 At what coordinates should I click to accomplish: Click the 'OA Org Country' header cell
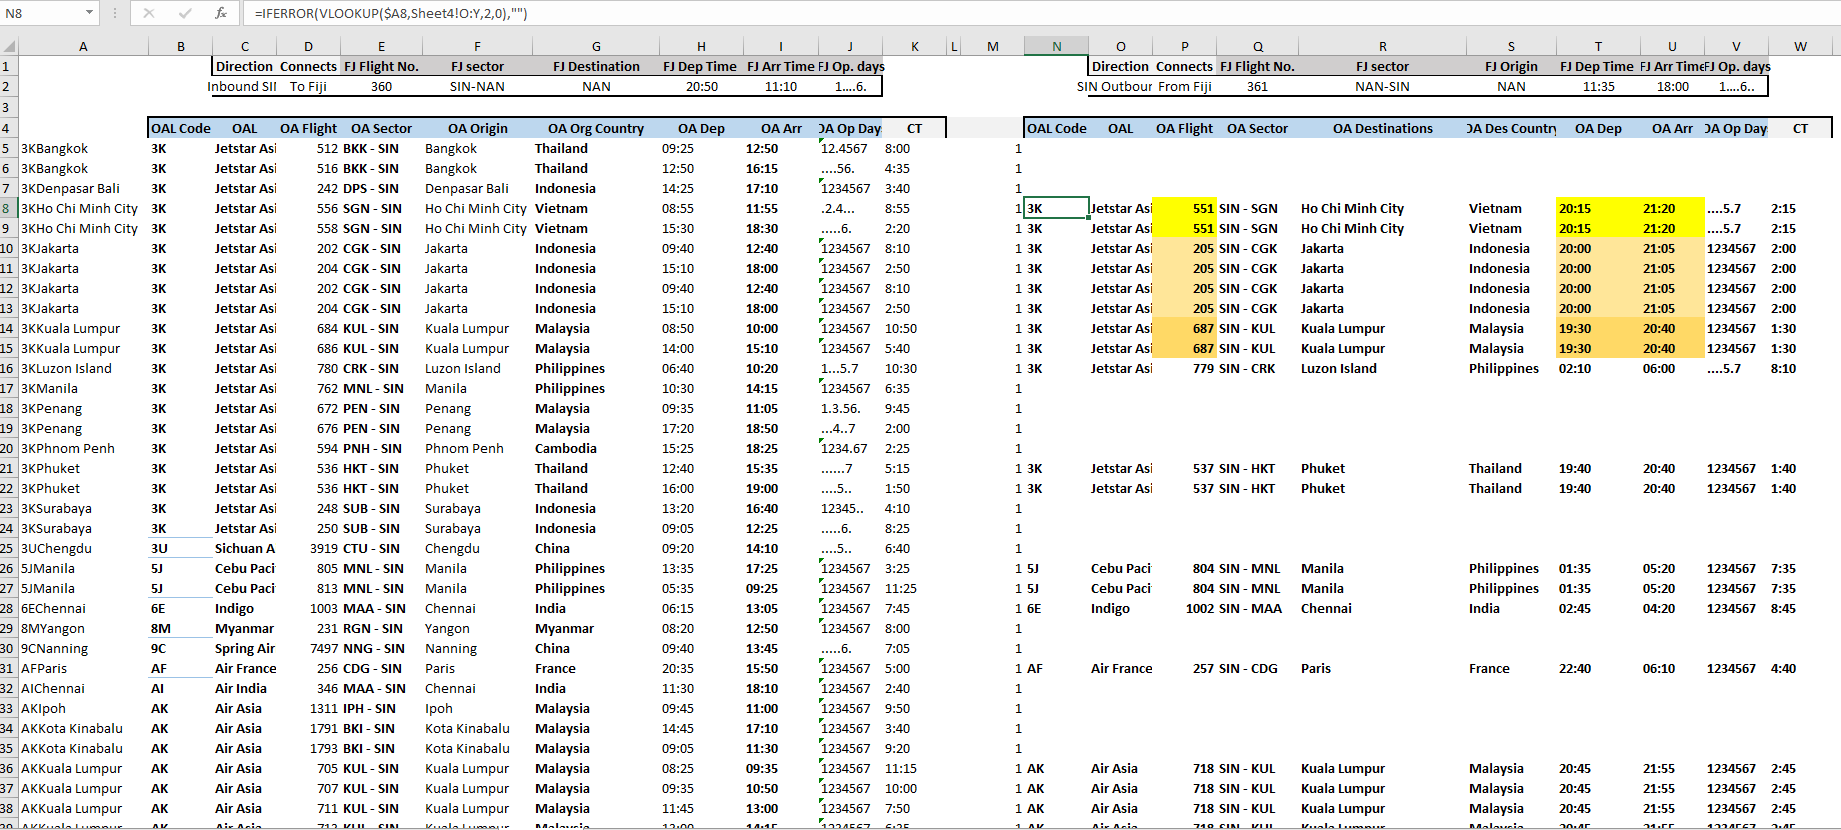[596, 128]
